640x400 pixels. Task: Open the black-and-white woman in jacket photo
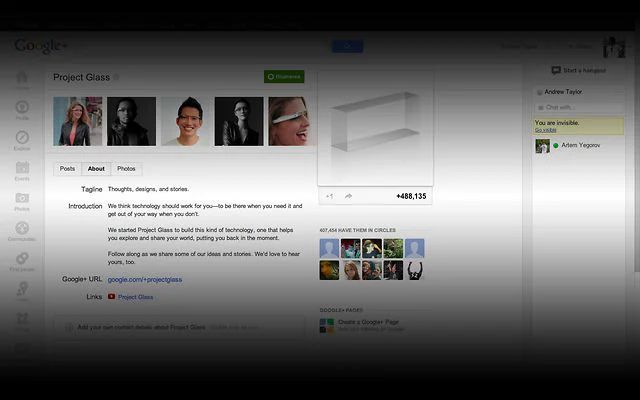coord(239,121)
